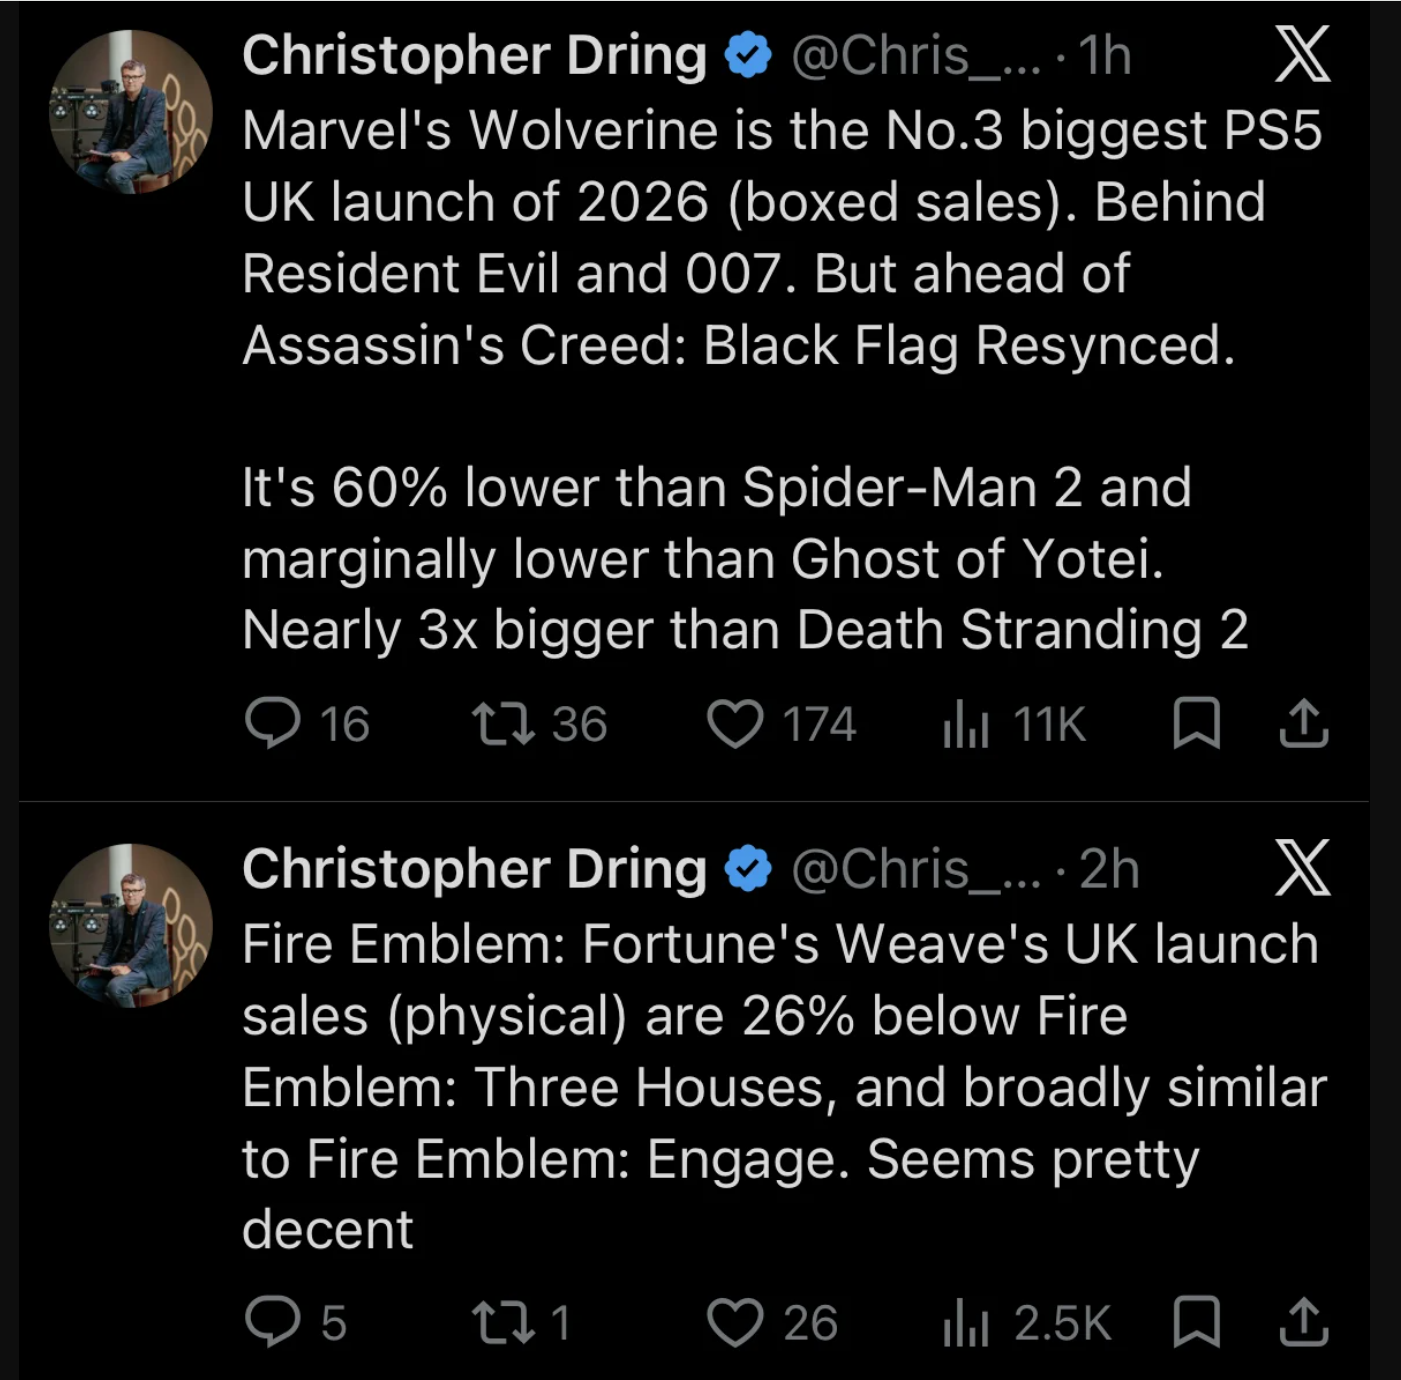The height and width of the screenshot is (1380, 1401).
Task: Bookmark the Fire Emblem tweet
Action: 1196,1322
